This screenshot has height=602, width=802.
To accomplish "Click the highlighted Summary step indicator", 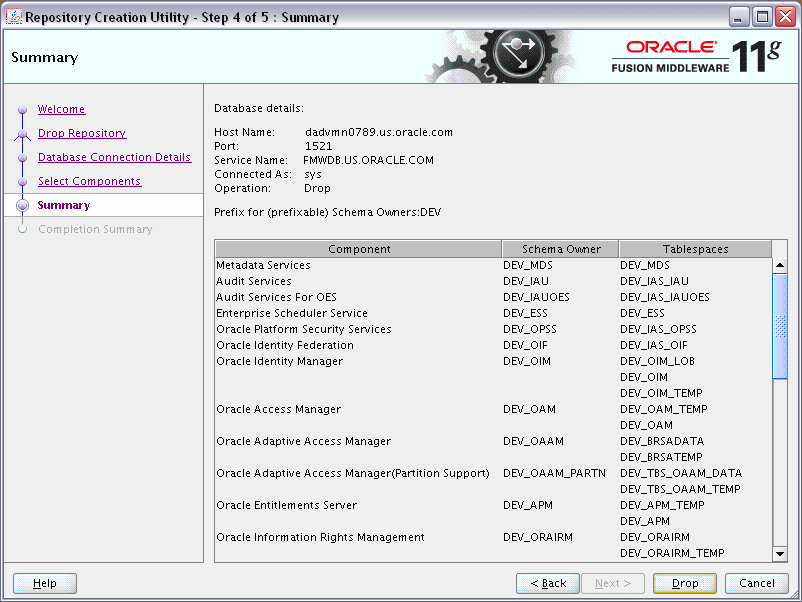I will pyautogui.click(x=23, y=205).
